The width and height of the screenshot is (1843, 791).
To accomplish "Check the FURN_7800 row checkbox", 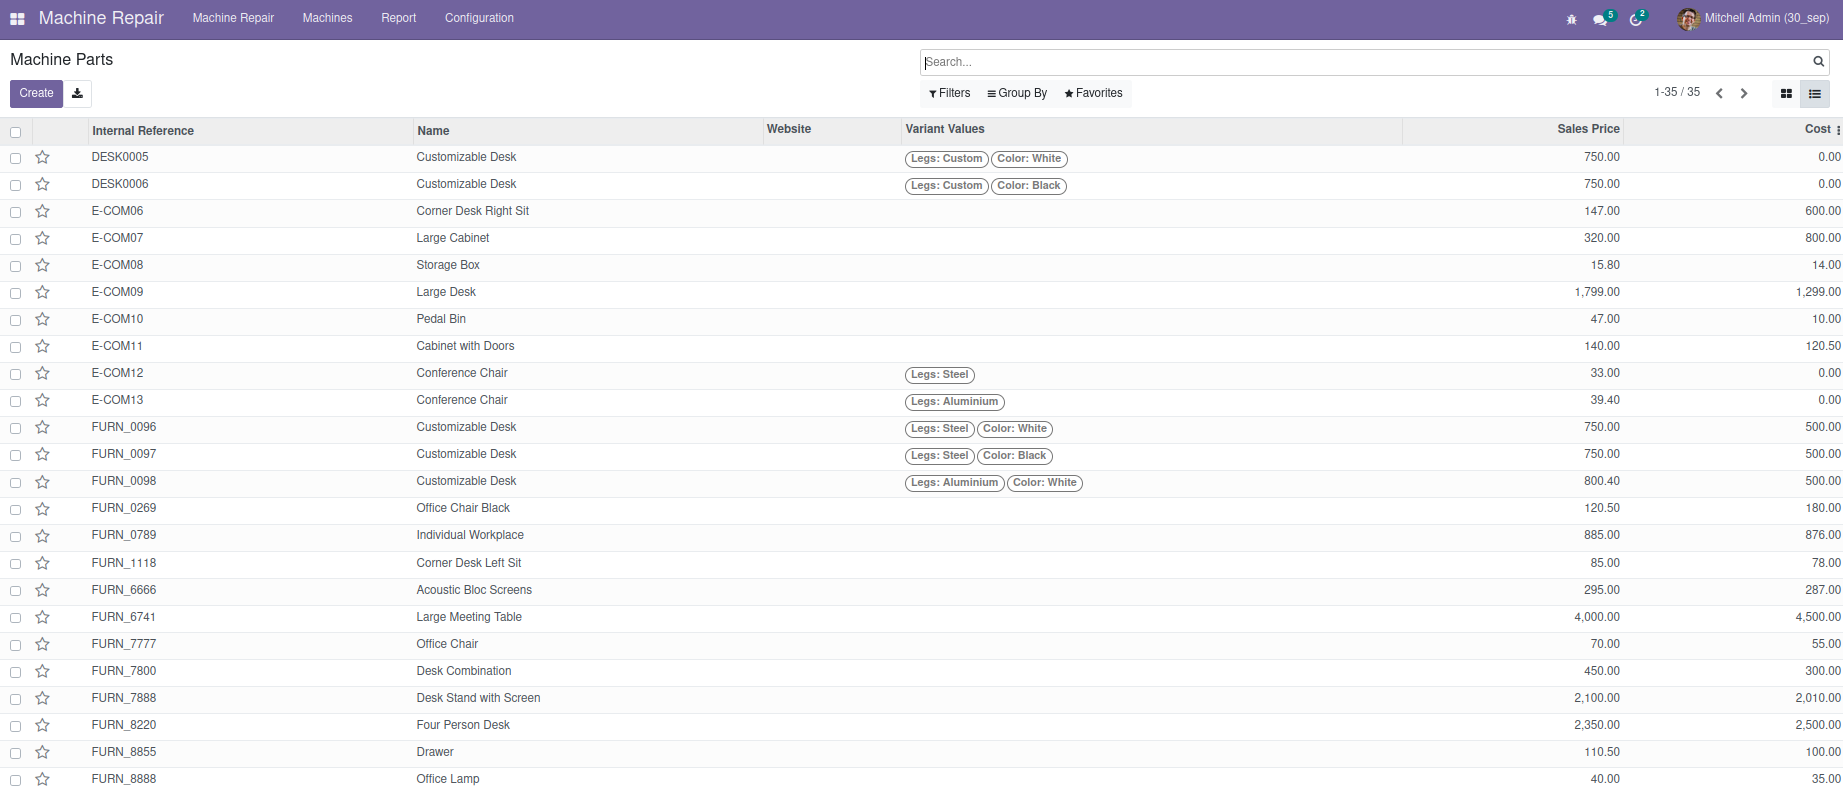I will (15, 672).
